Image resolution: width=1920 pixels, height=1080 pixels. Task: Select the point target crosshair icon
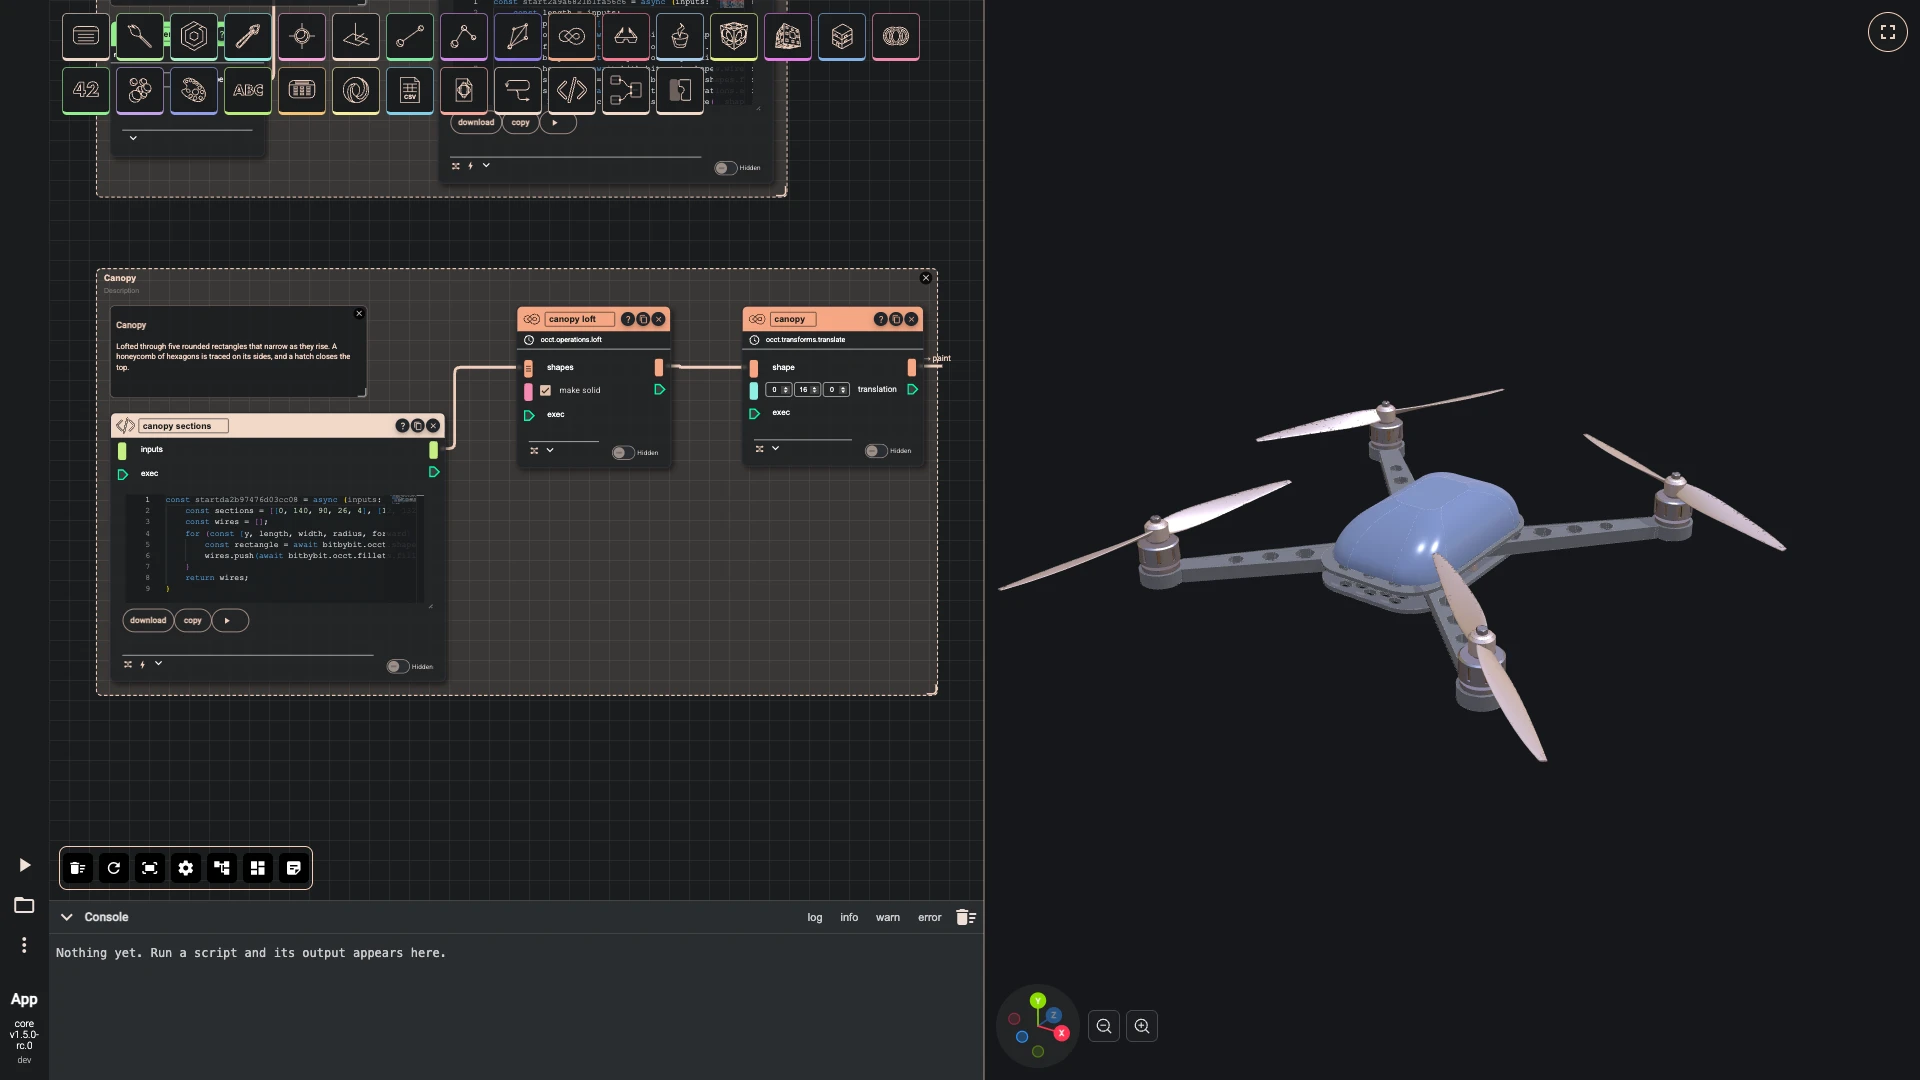coord(302,37)
